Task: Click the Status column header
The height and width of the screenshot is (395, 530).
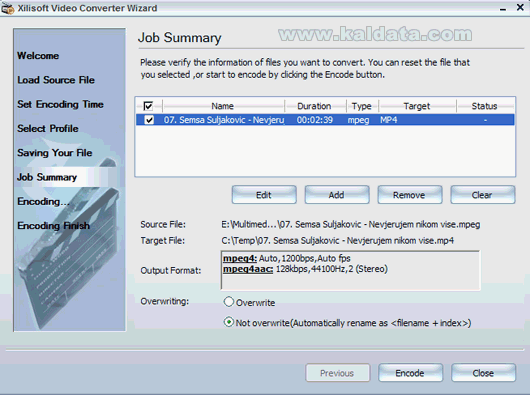Action: [x=485, y=106]
